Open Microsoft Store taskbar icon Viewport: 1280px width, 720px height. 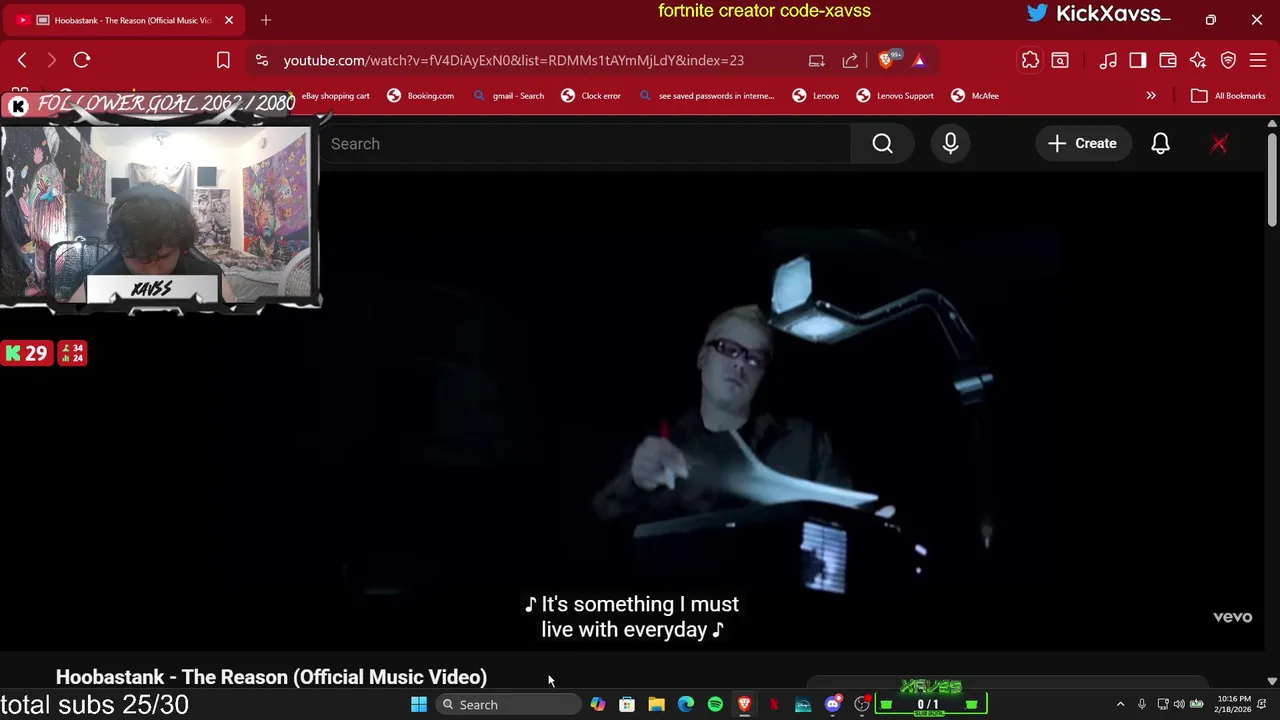[627, 705]
